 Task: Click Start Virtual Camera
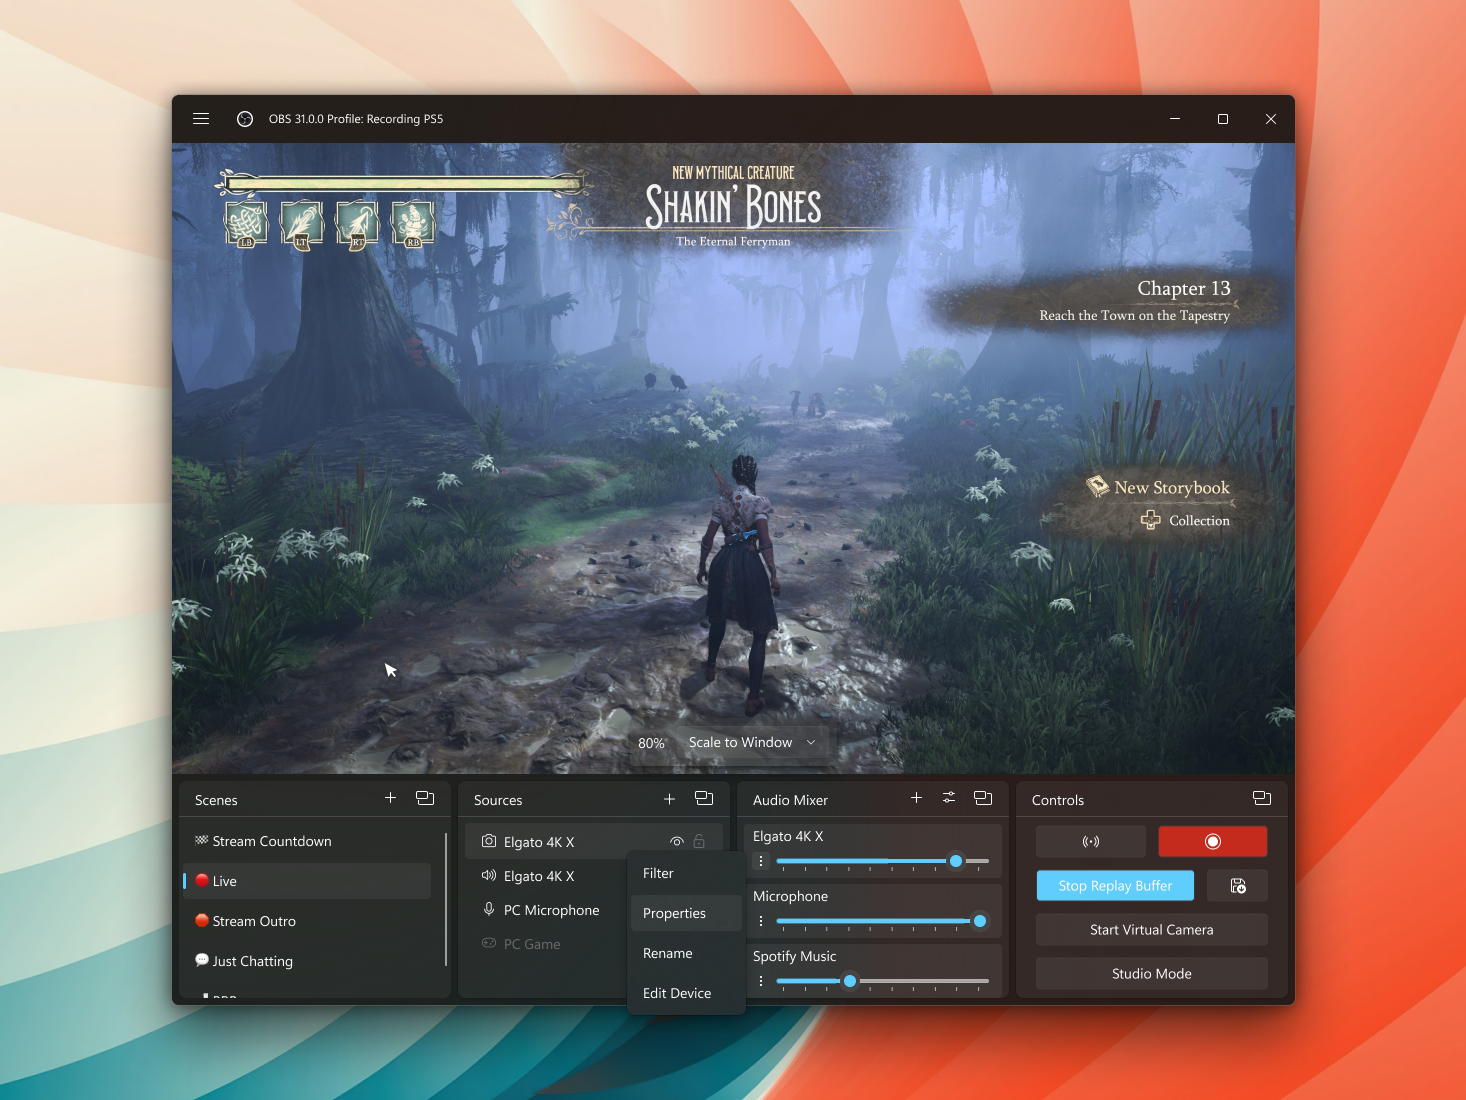tap(1151, 929)
